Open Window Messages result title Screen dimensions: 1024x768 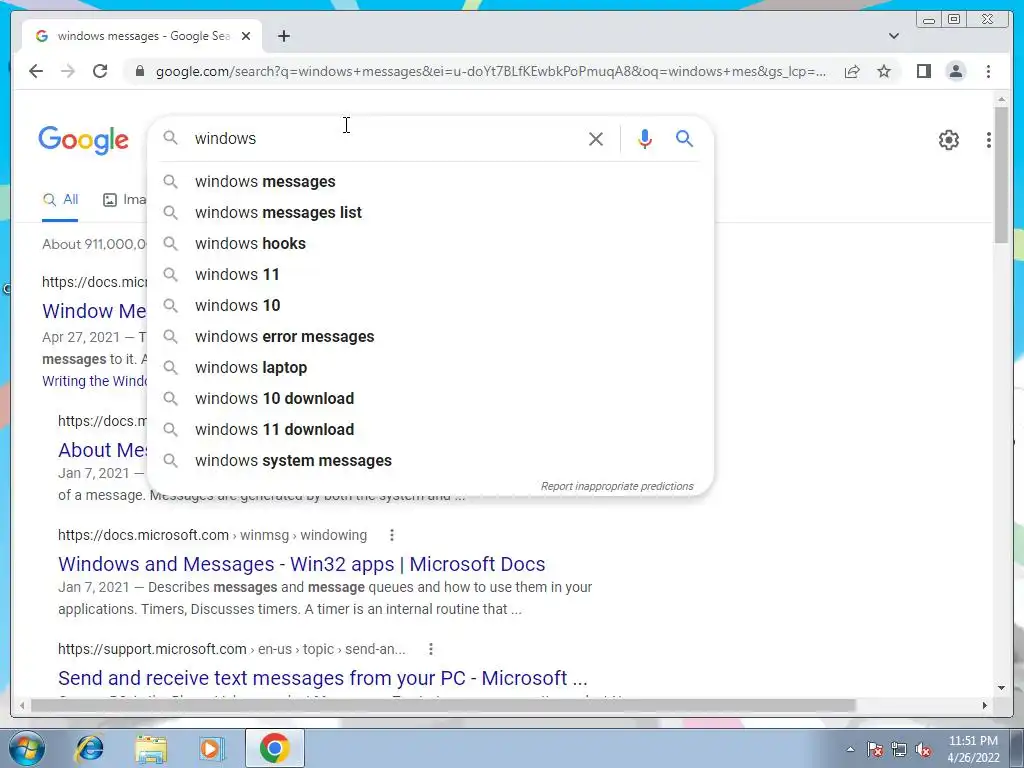click(x=95, y=311)
